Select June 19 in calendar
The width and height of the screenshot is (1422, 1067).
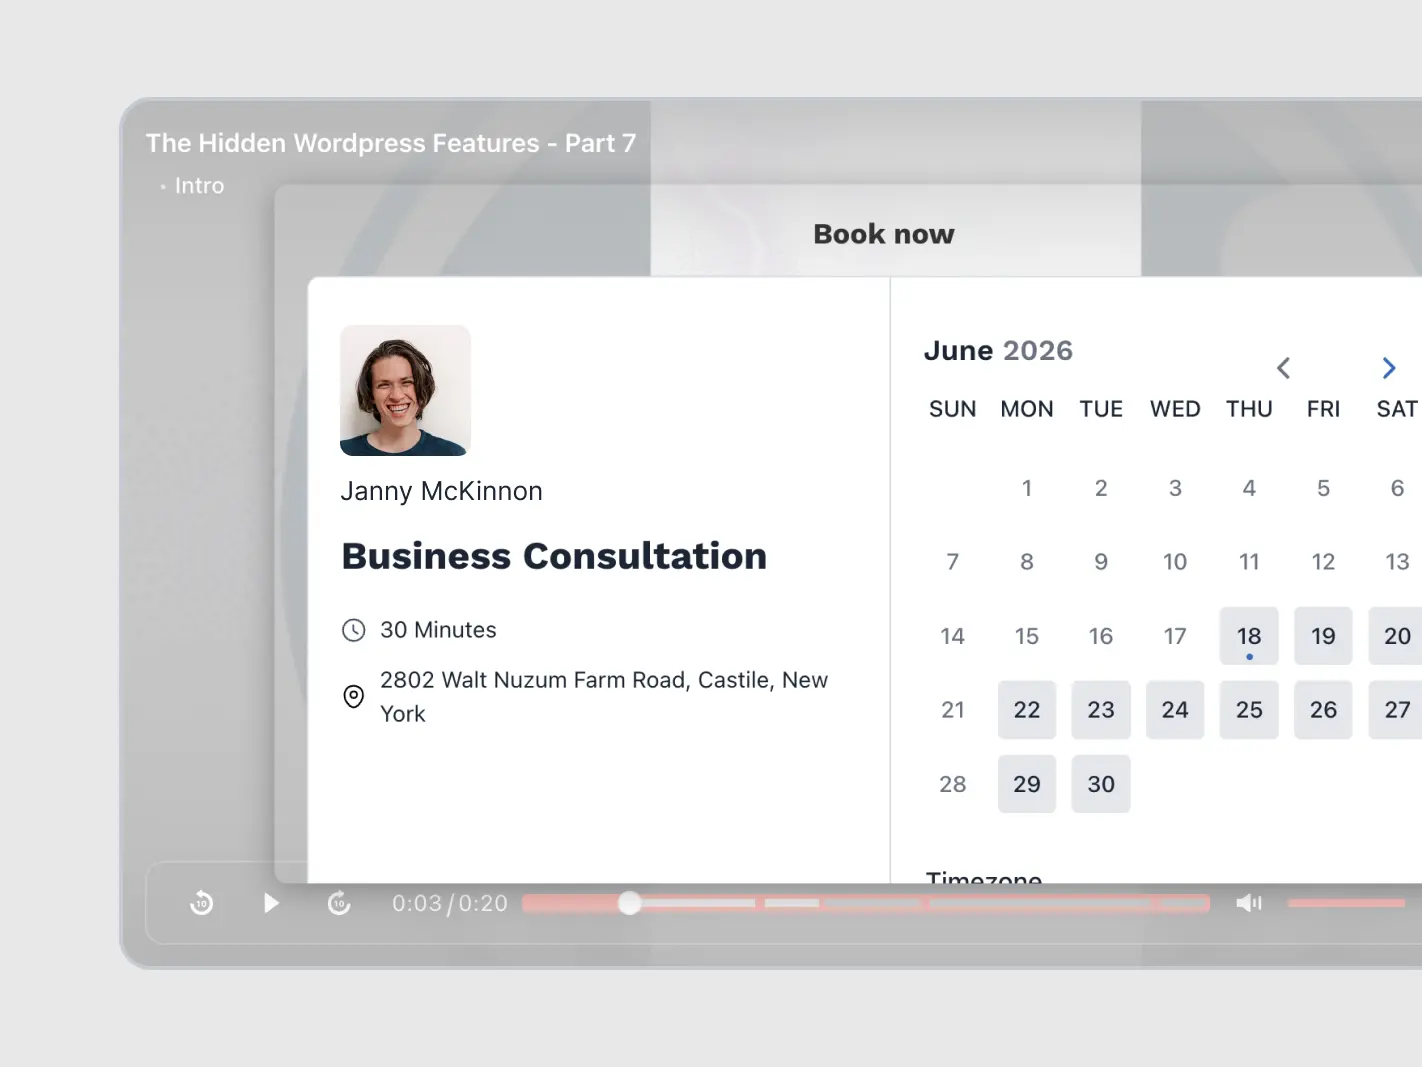click(x=1323, y=636)
